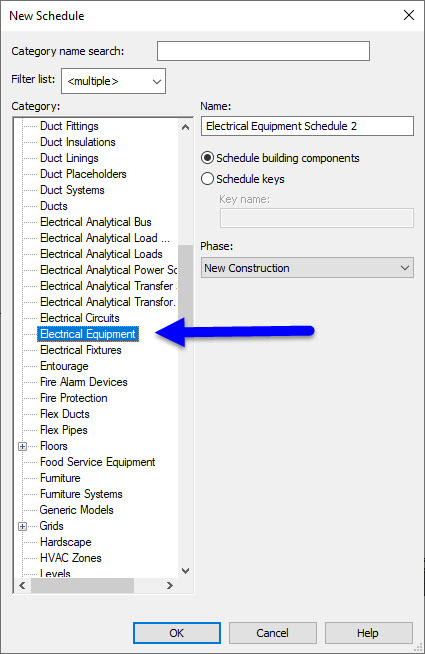The image size is (425, 654).
Task: Click the horizontal scroll left arrow
Action: (23, 585)
